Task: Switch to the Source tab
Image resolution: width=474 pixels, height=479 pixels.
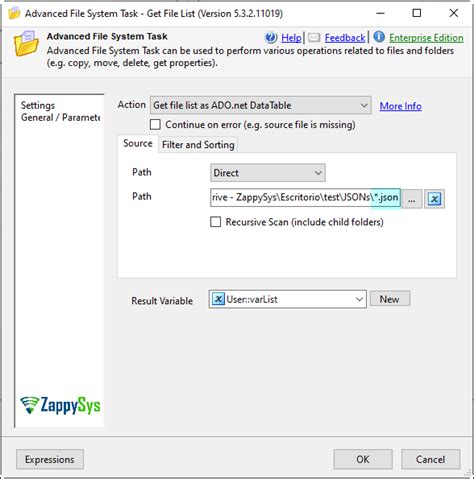Action: 138,144
